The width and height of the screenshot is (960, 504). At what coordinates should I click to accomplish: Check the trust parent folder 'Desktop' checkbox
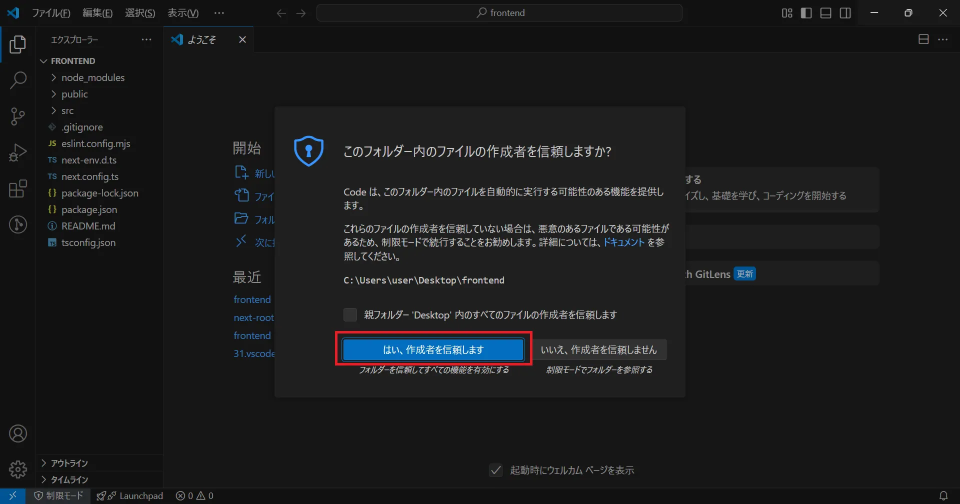point(350,315)
